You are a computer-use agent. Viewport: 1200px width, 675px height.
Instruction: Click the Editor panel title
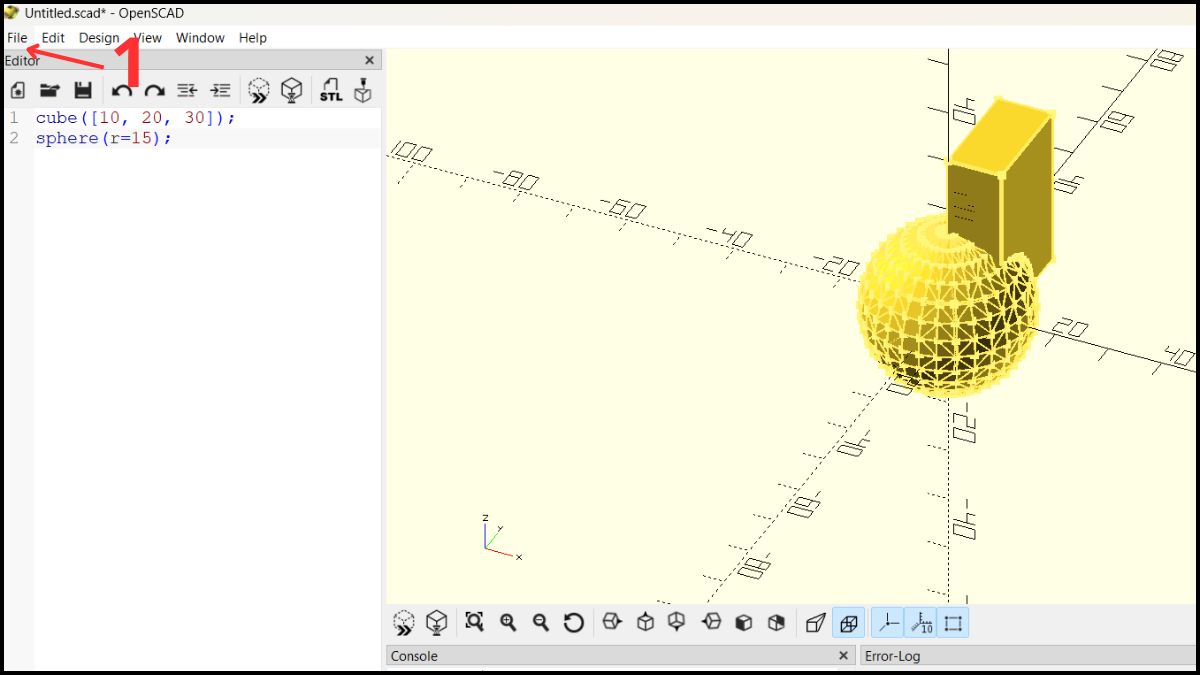click(x=23, y=61)
